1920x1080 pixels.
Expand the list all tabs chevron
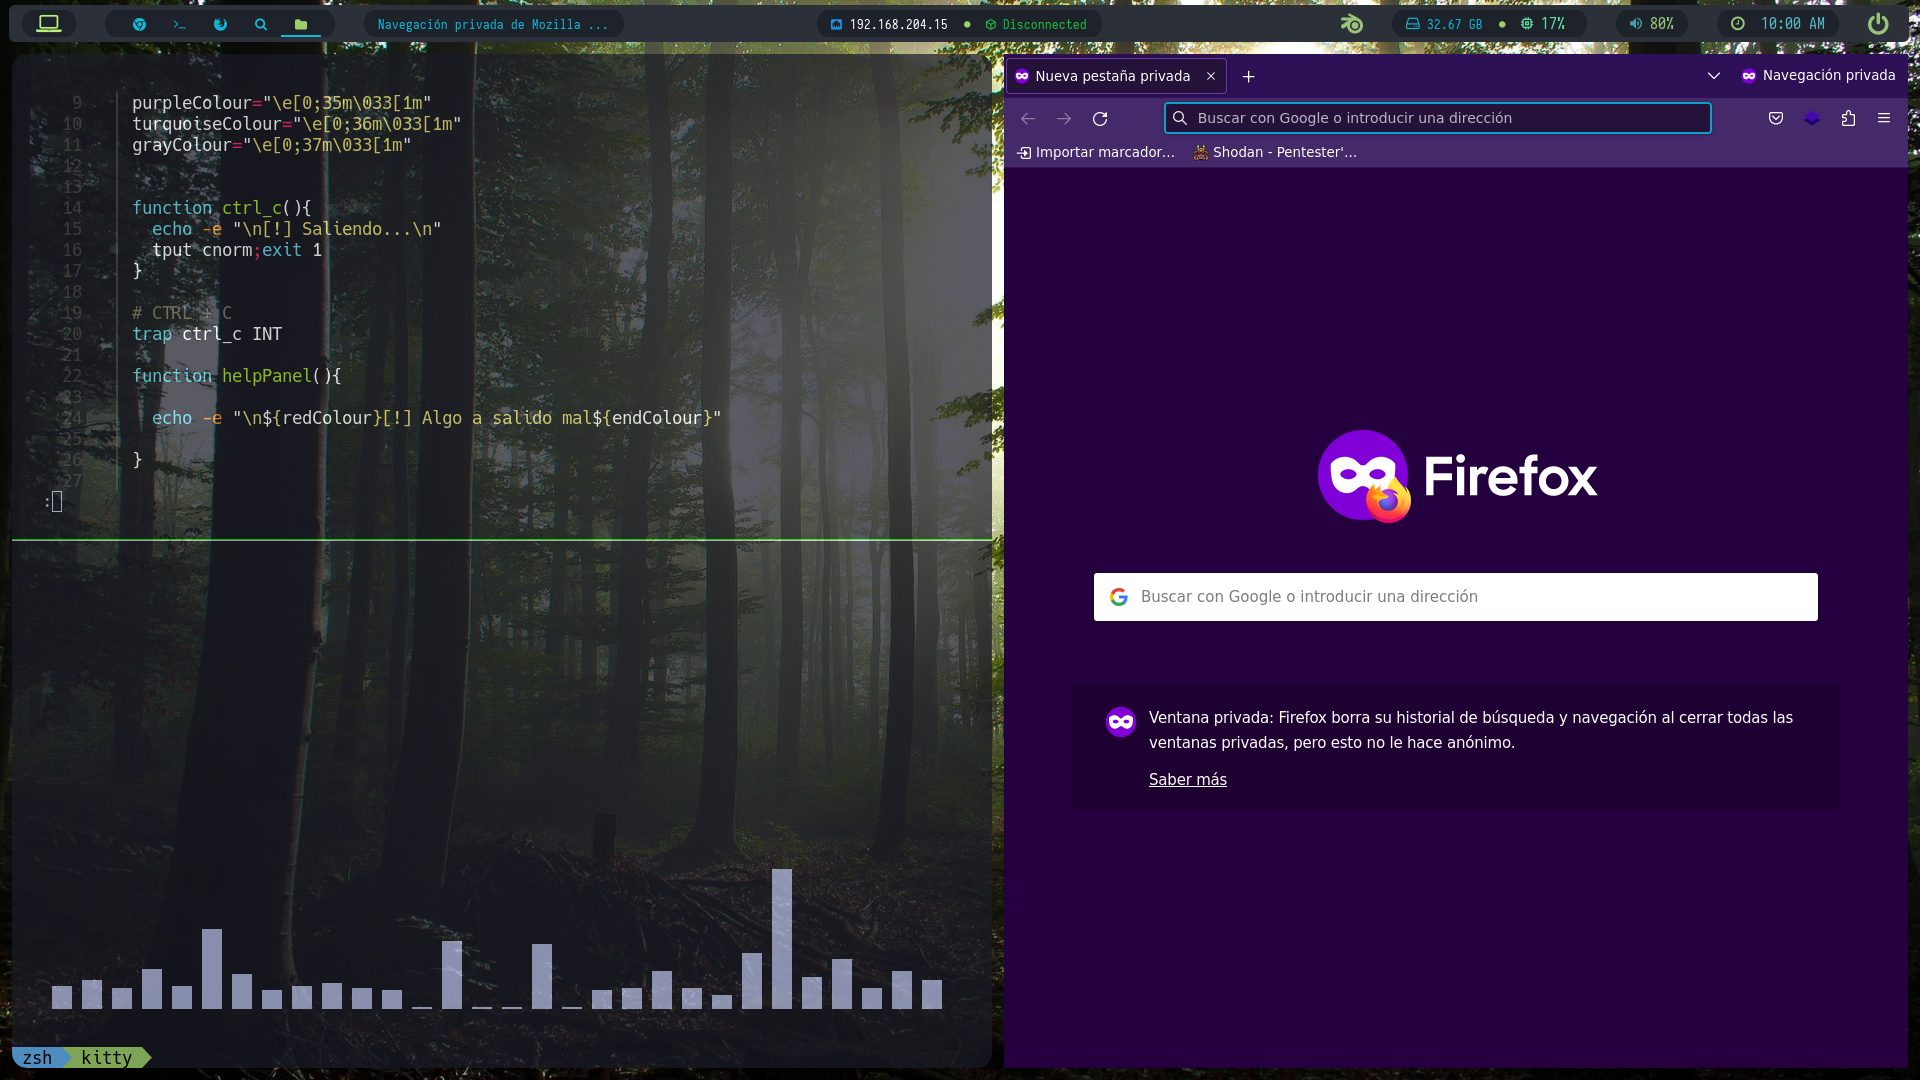(1713, 76)
